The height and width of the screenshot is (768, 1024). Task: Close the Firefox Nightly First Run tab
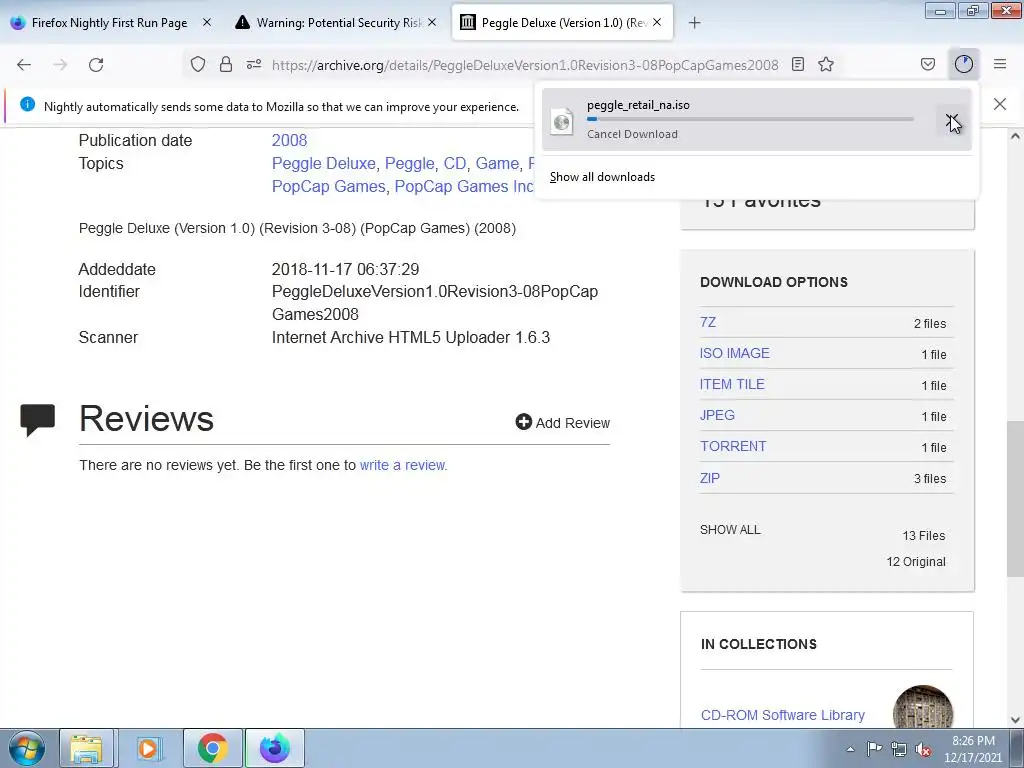click(207, 22)
